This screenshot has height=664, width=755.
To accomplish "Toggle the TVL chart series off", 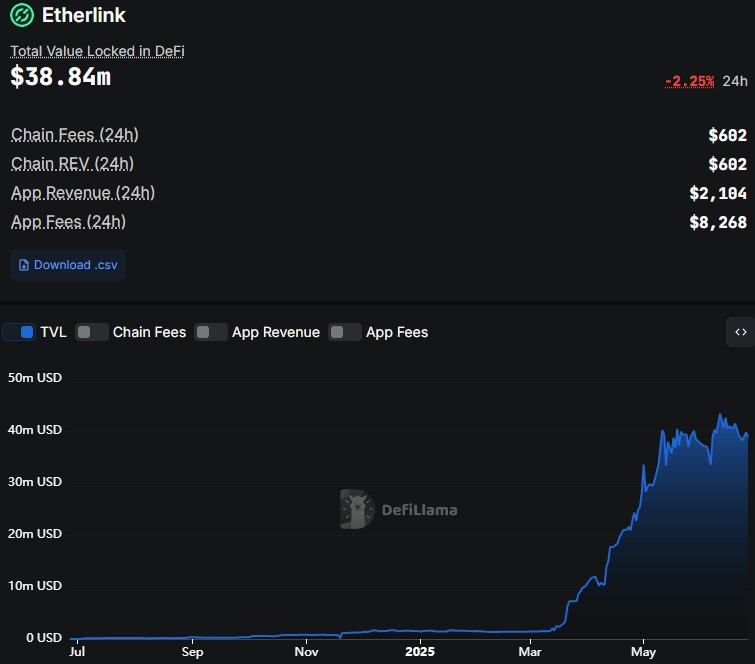I will [19, 332].
